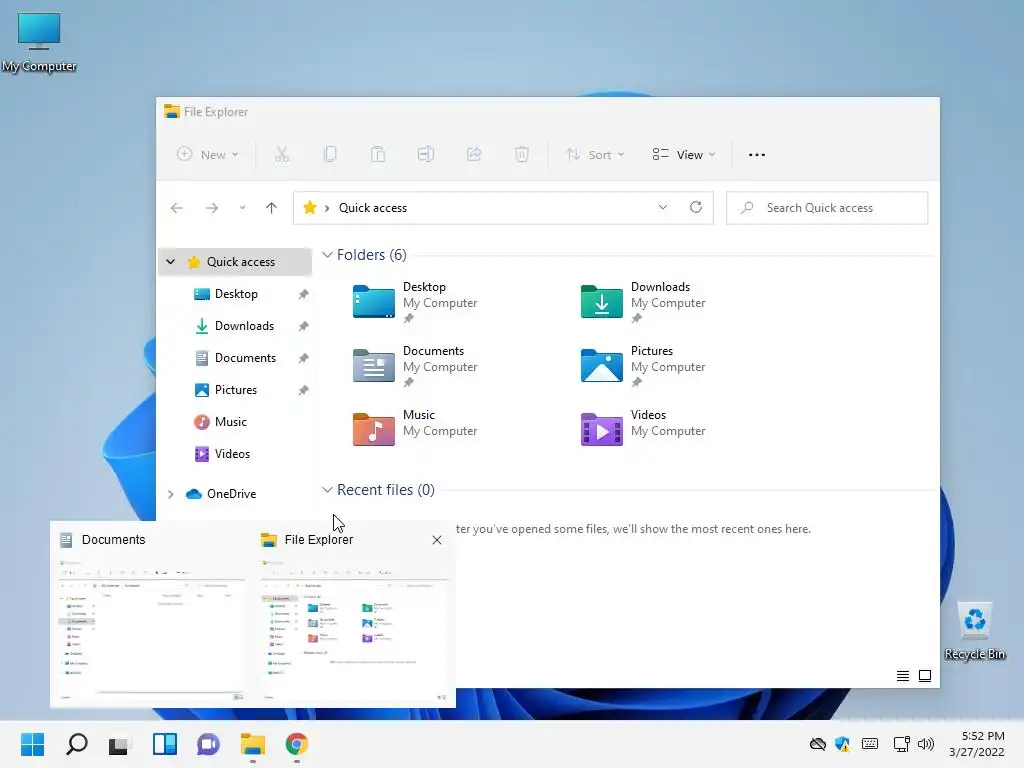Refresh the Quick access view

(x=696, y=208)
